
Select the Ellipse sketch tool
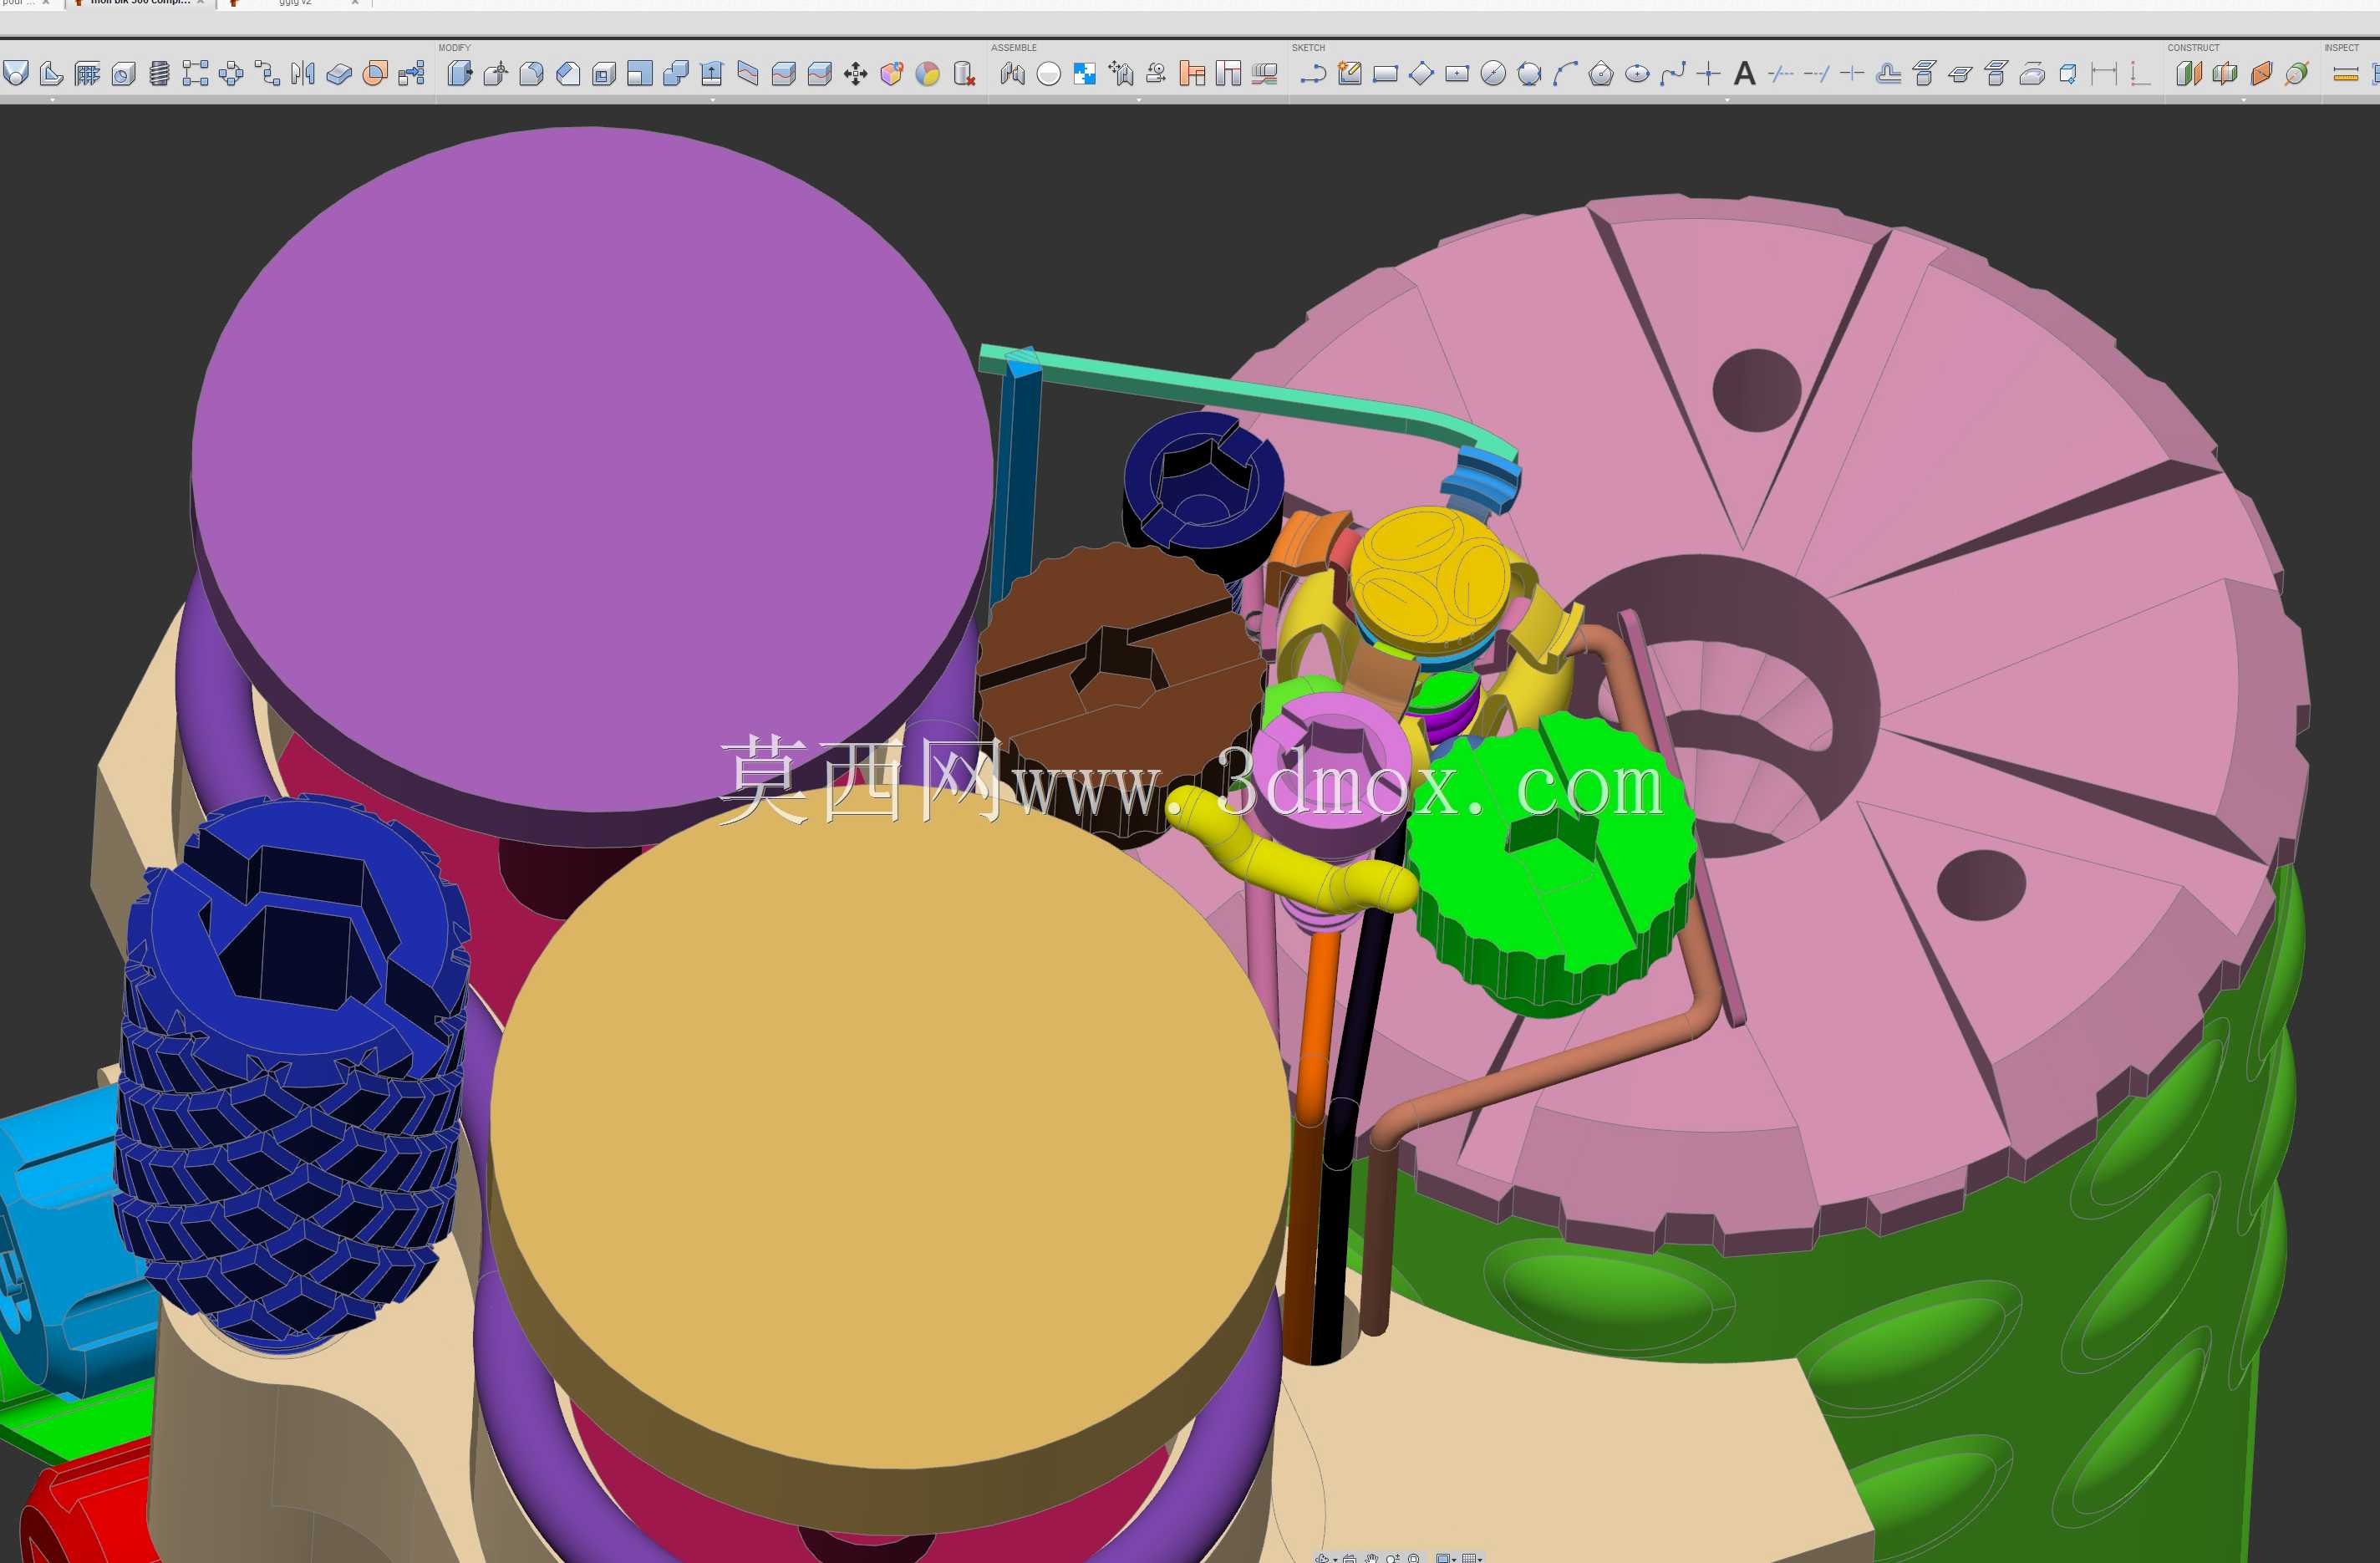(1637, 73)
